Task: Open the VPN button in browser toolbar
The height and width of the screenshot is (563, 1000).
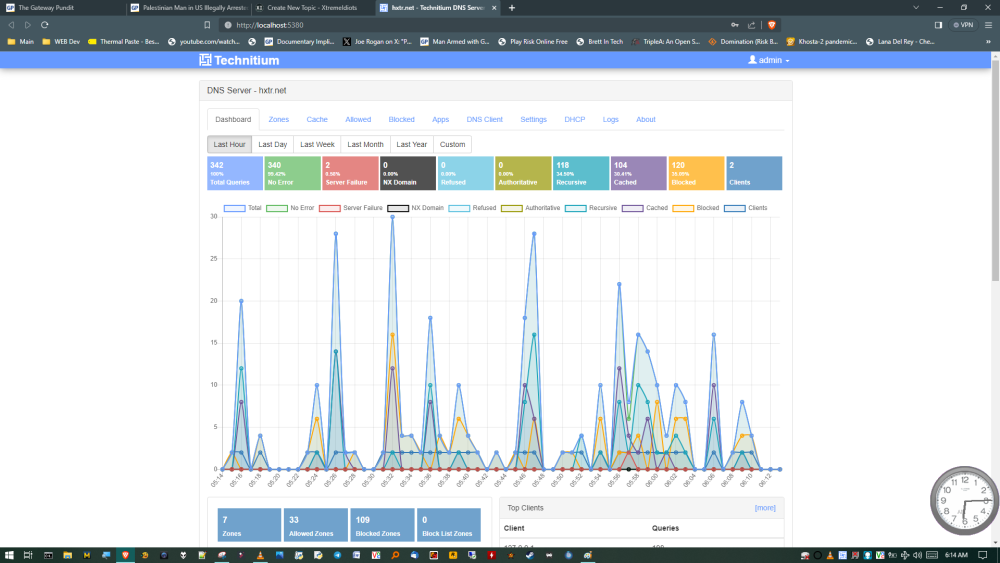Action: point(963,24)
